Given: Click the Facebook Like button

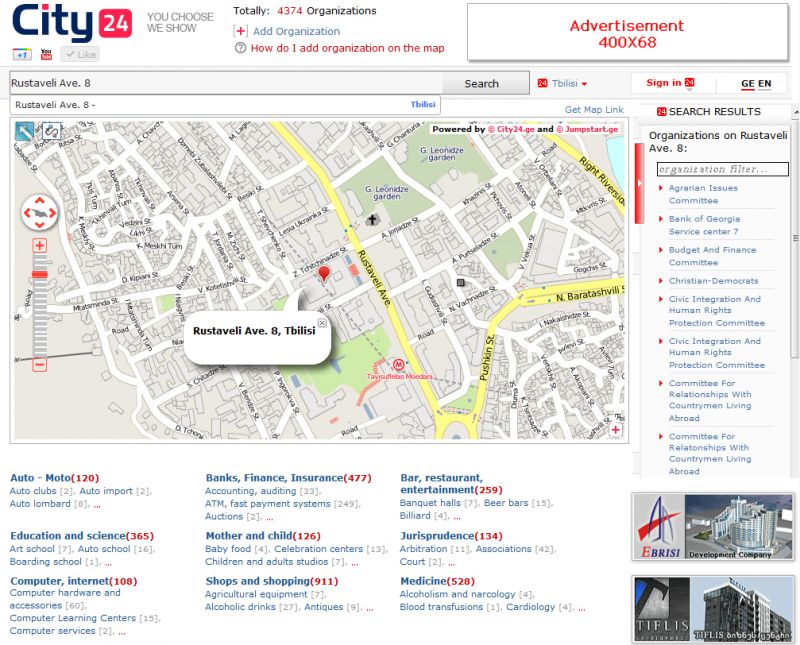Looking at the screenshot, I should [x=80, y=54].
